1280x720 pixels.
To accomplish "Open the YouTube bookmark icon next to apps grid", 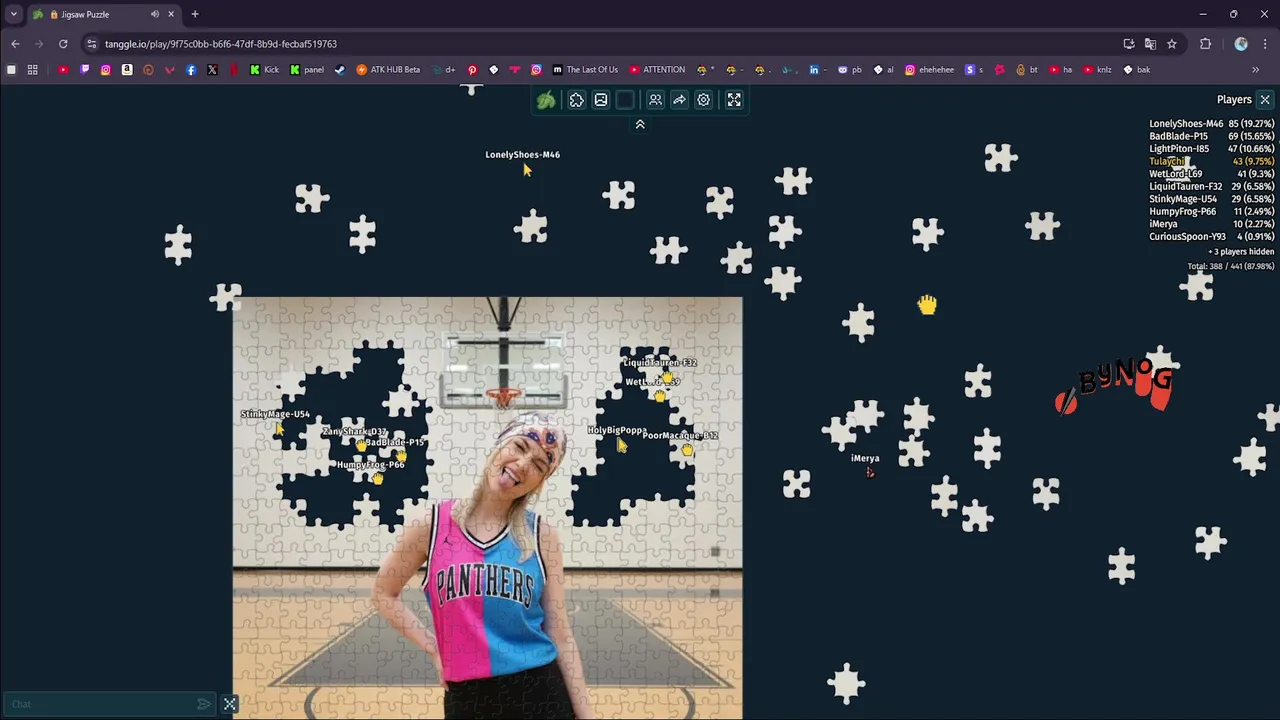I will (63, 70).
